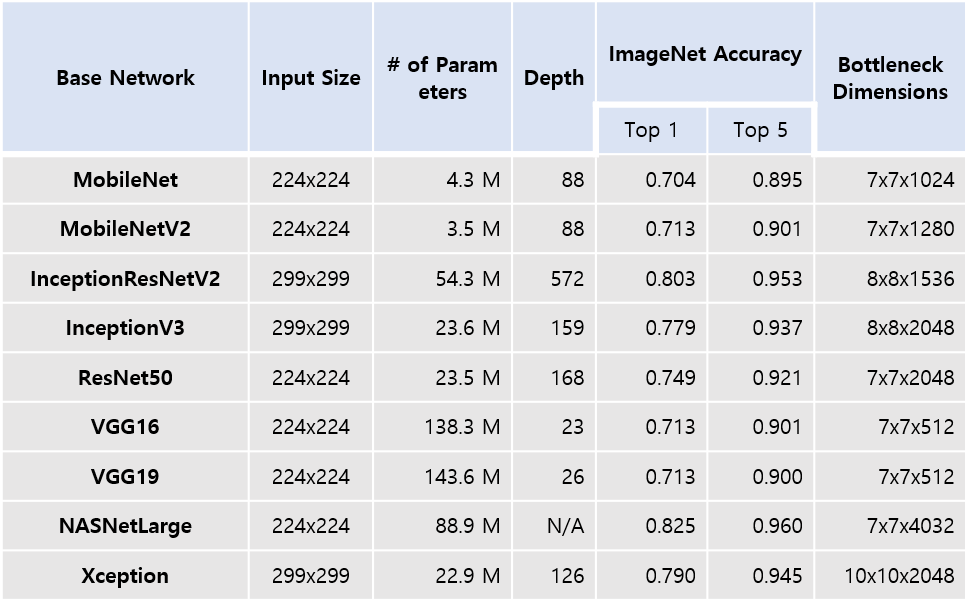971x602 pixels.
Task: Click the N/A depth cell
Action: (x=565, y=526)
